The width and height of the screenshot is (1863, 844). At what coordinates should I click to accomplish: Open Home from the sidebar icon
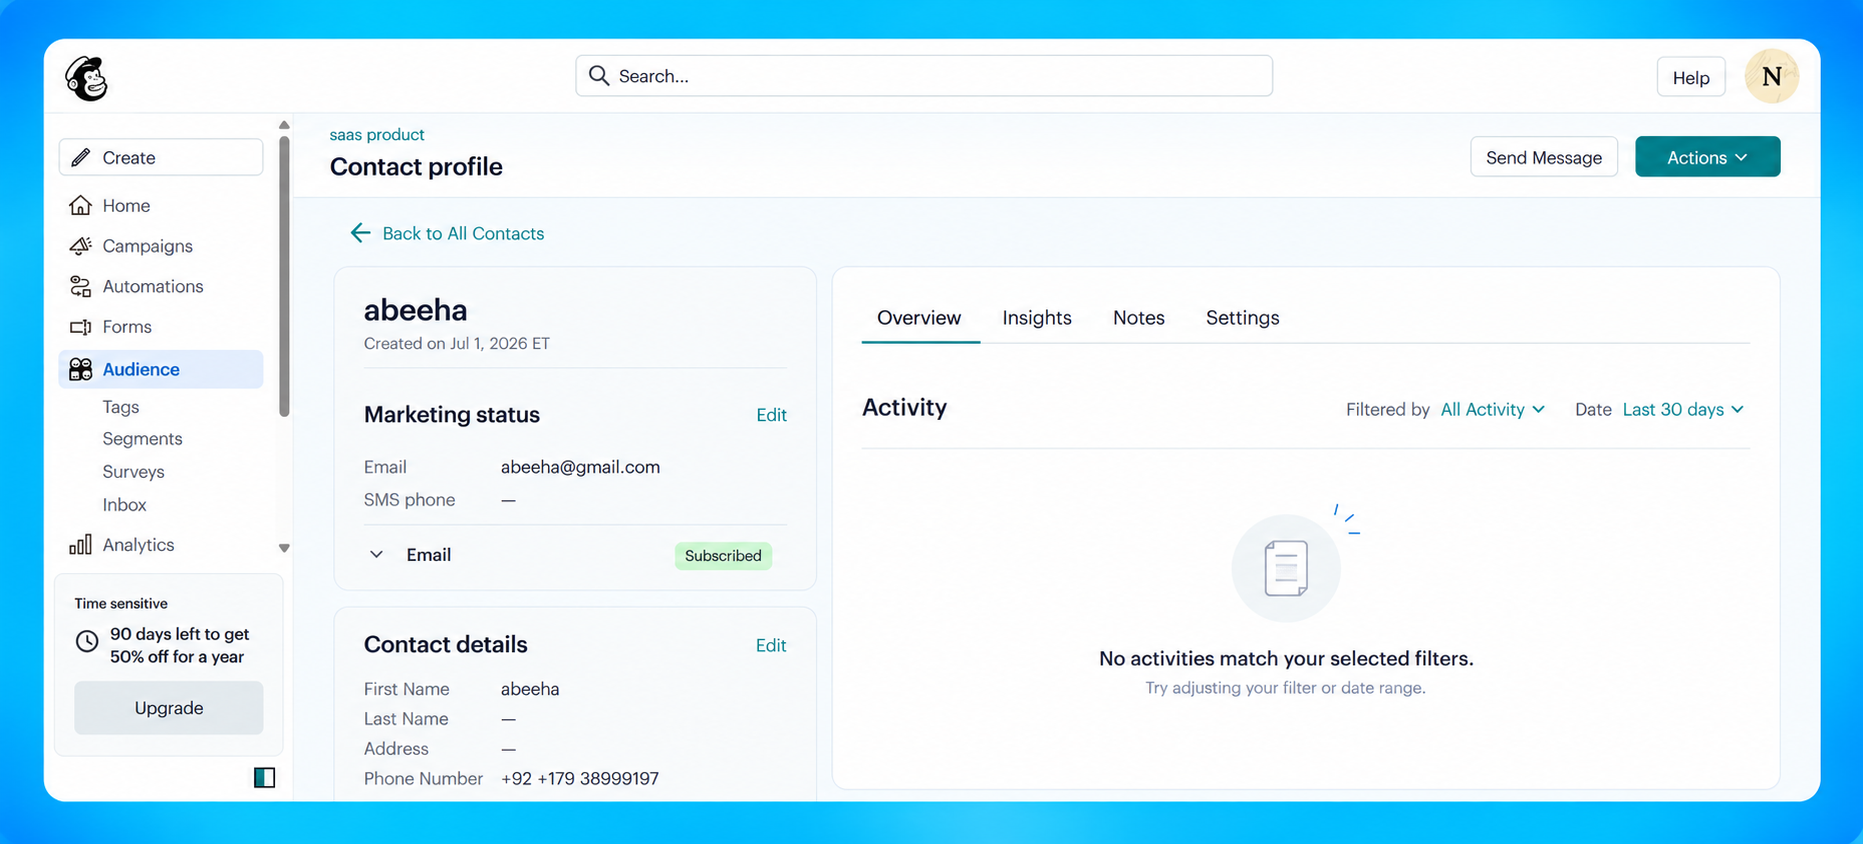click(x=81, y=205)
